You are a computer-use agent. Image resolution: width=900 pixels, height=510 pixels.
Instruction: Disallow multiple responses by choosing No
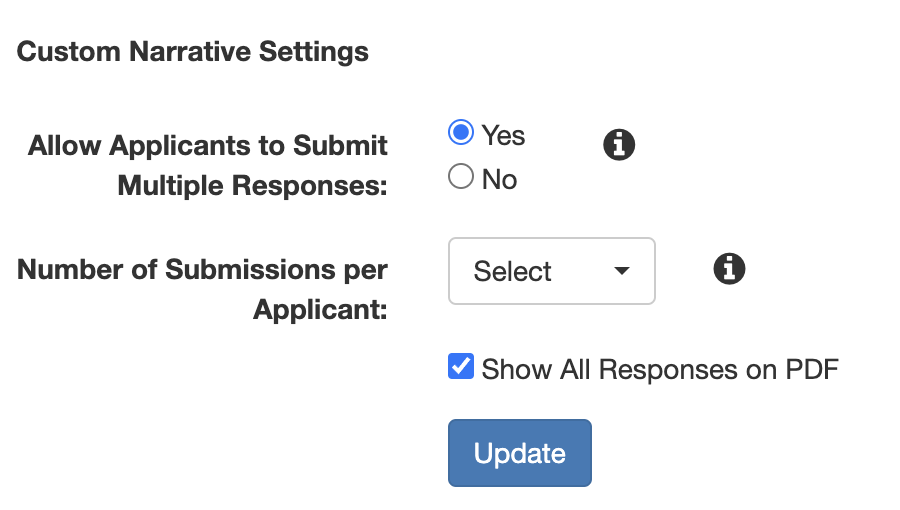461,177
